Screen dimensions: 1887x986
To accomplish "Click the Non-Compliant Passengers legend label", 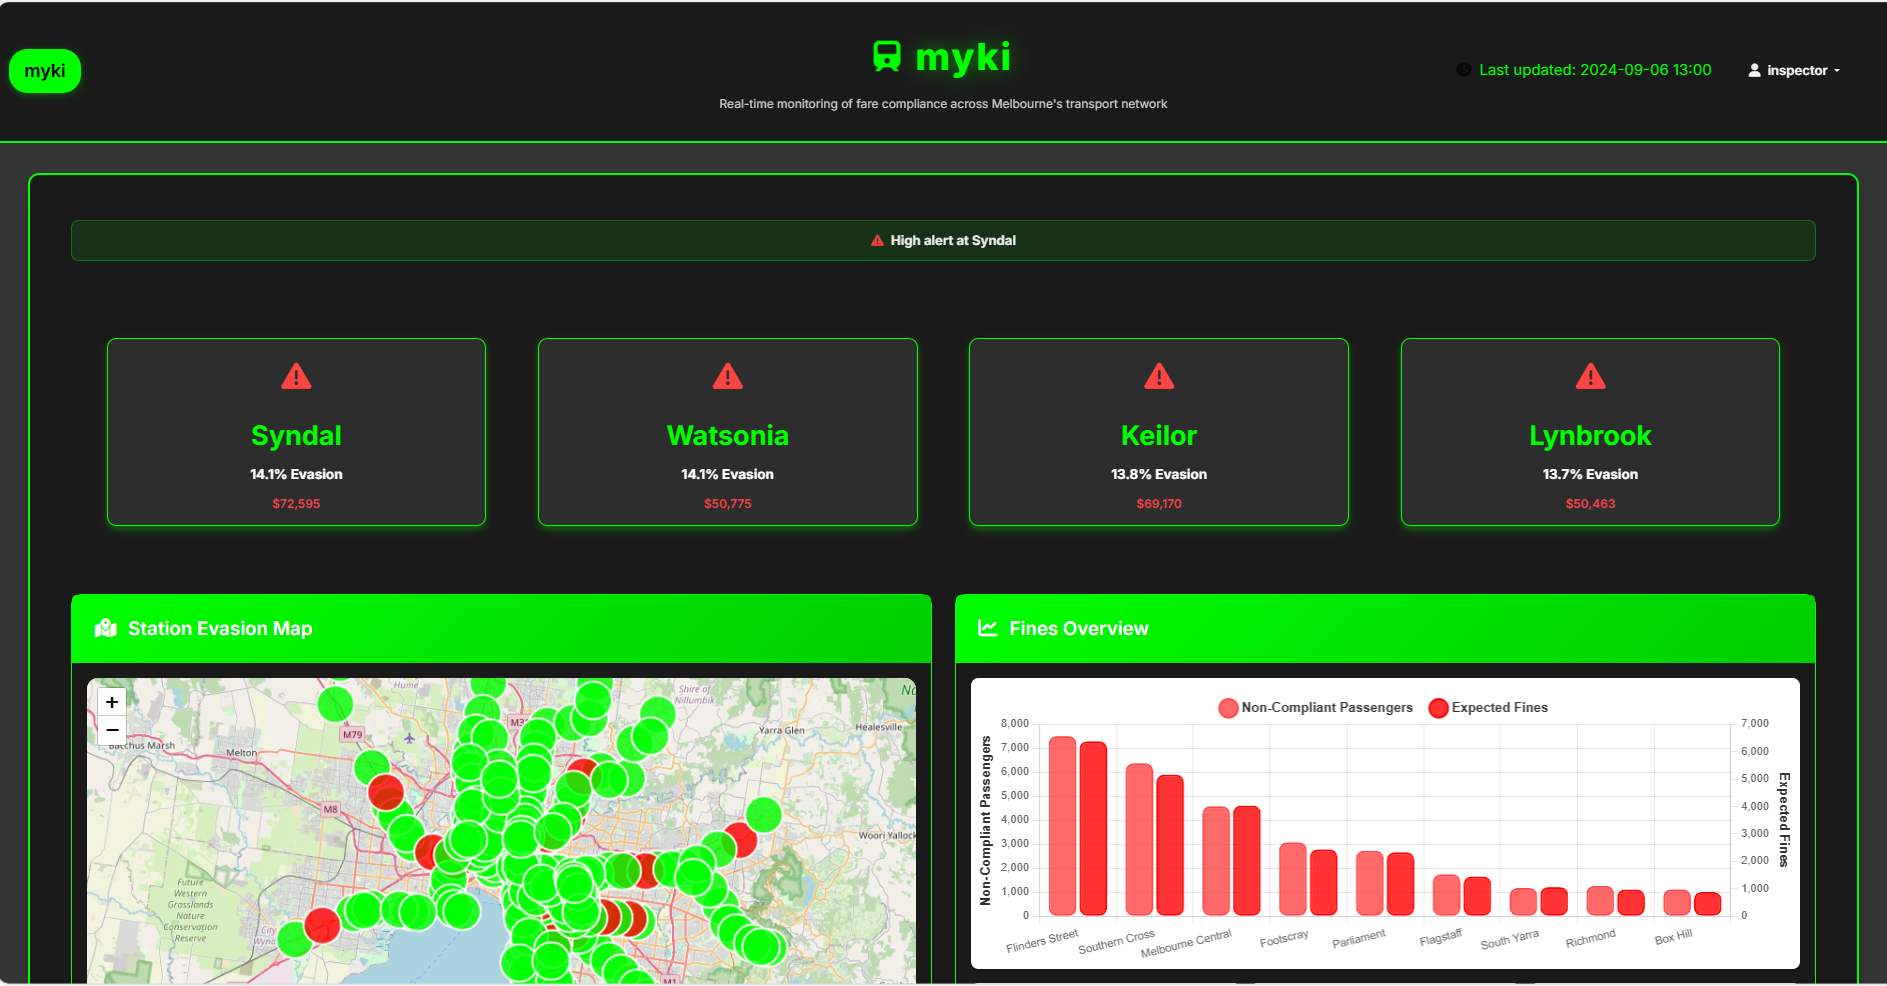I will pyautogui.click(x=1327, y=708).
